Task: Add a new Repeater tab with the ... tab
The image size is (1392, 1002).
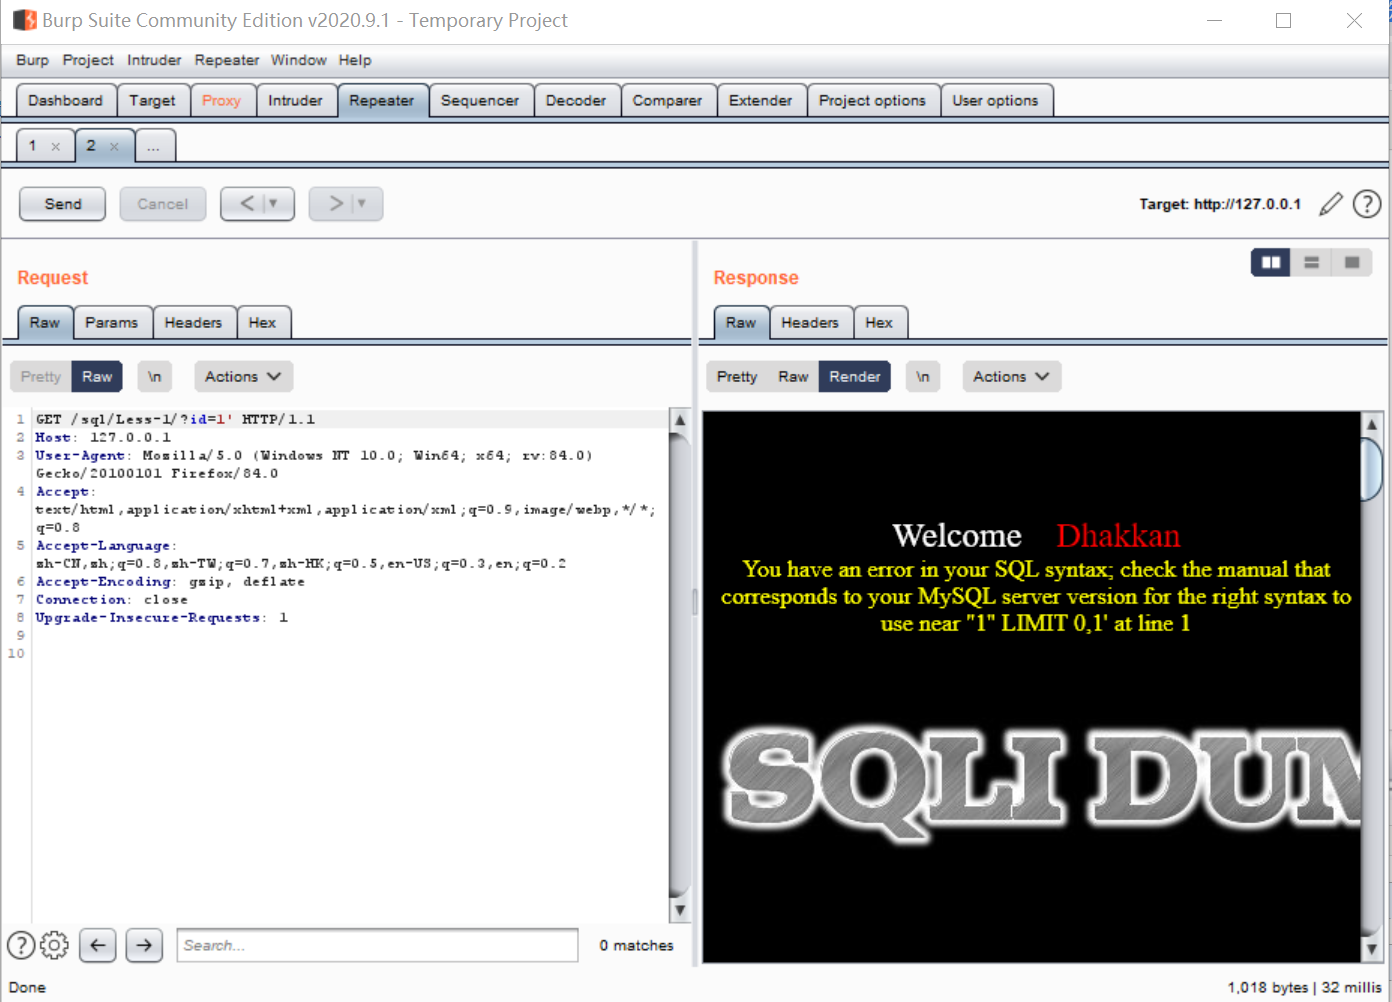Action: [x=154, y=146]
